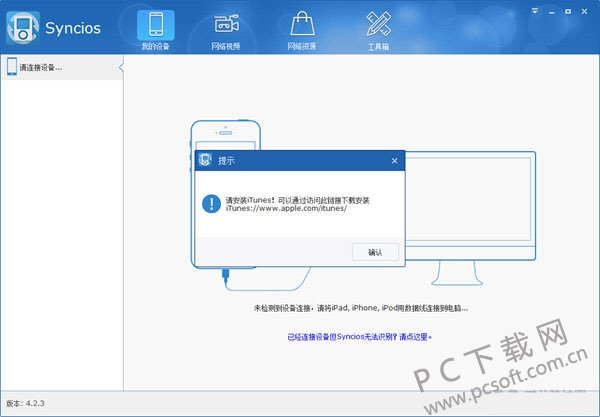This screenshot has height=417, width=600.
Task: Open the 我的设备 (My Device) tab
Action: click(156, 30)
